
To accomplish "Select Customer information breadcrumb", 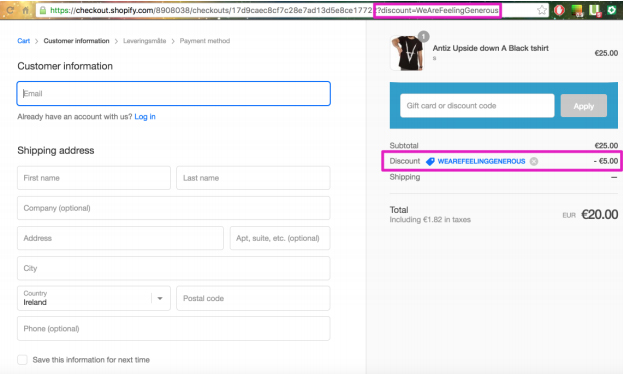I will (76, 41).
